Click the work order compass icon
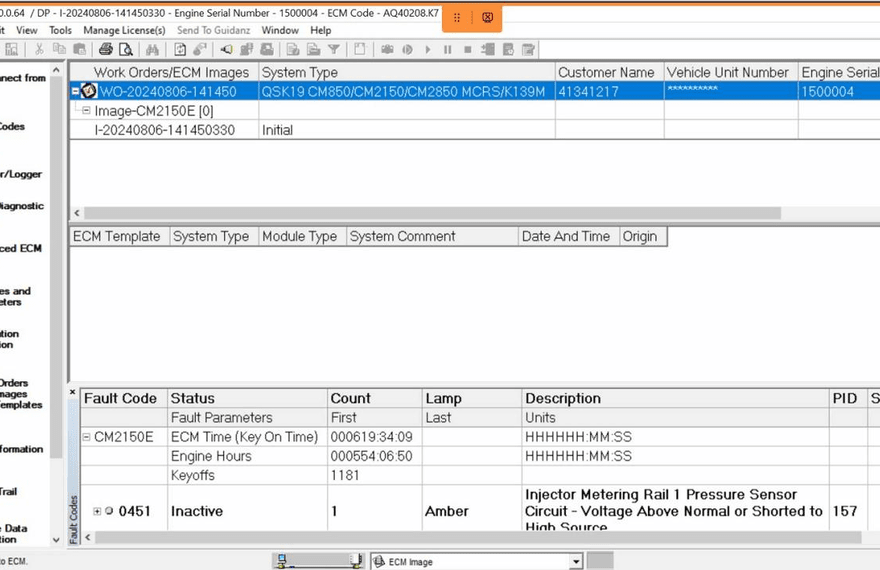This screenshot has width=880, height=570. point(89,90)
